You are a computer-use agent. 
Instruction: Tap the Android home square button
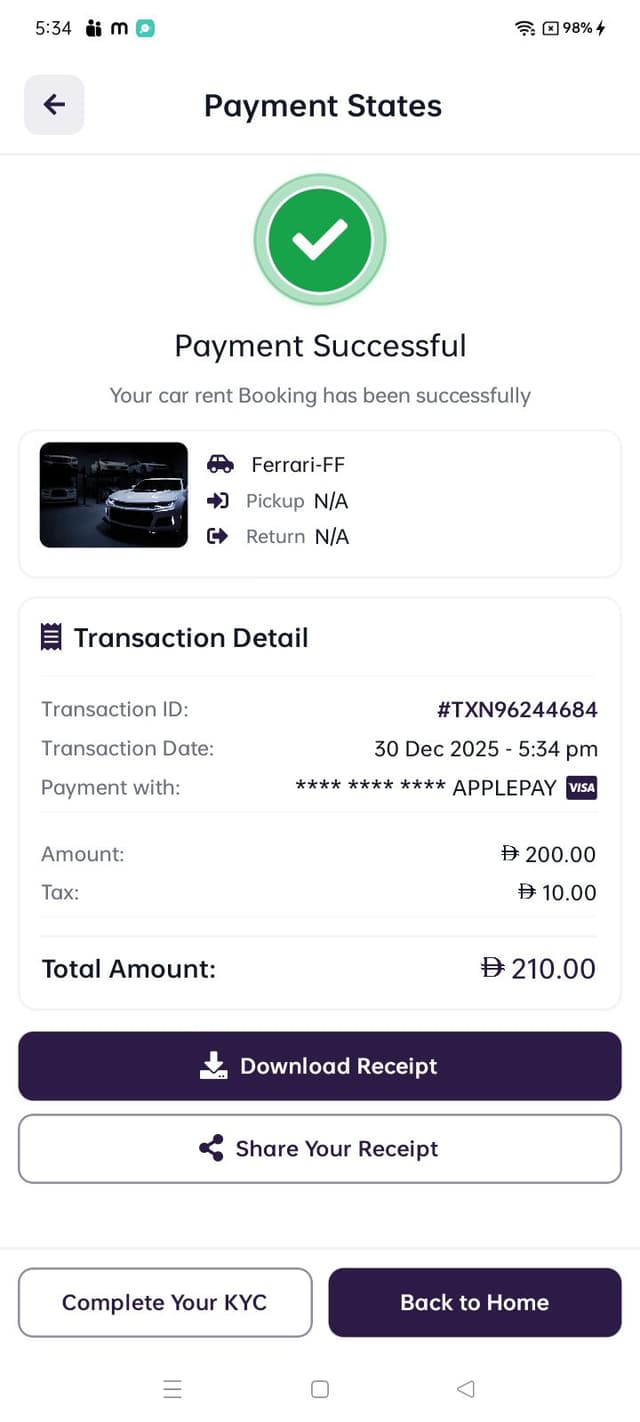coord(320,1389)
